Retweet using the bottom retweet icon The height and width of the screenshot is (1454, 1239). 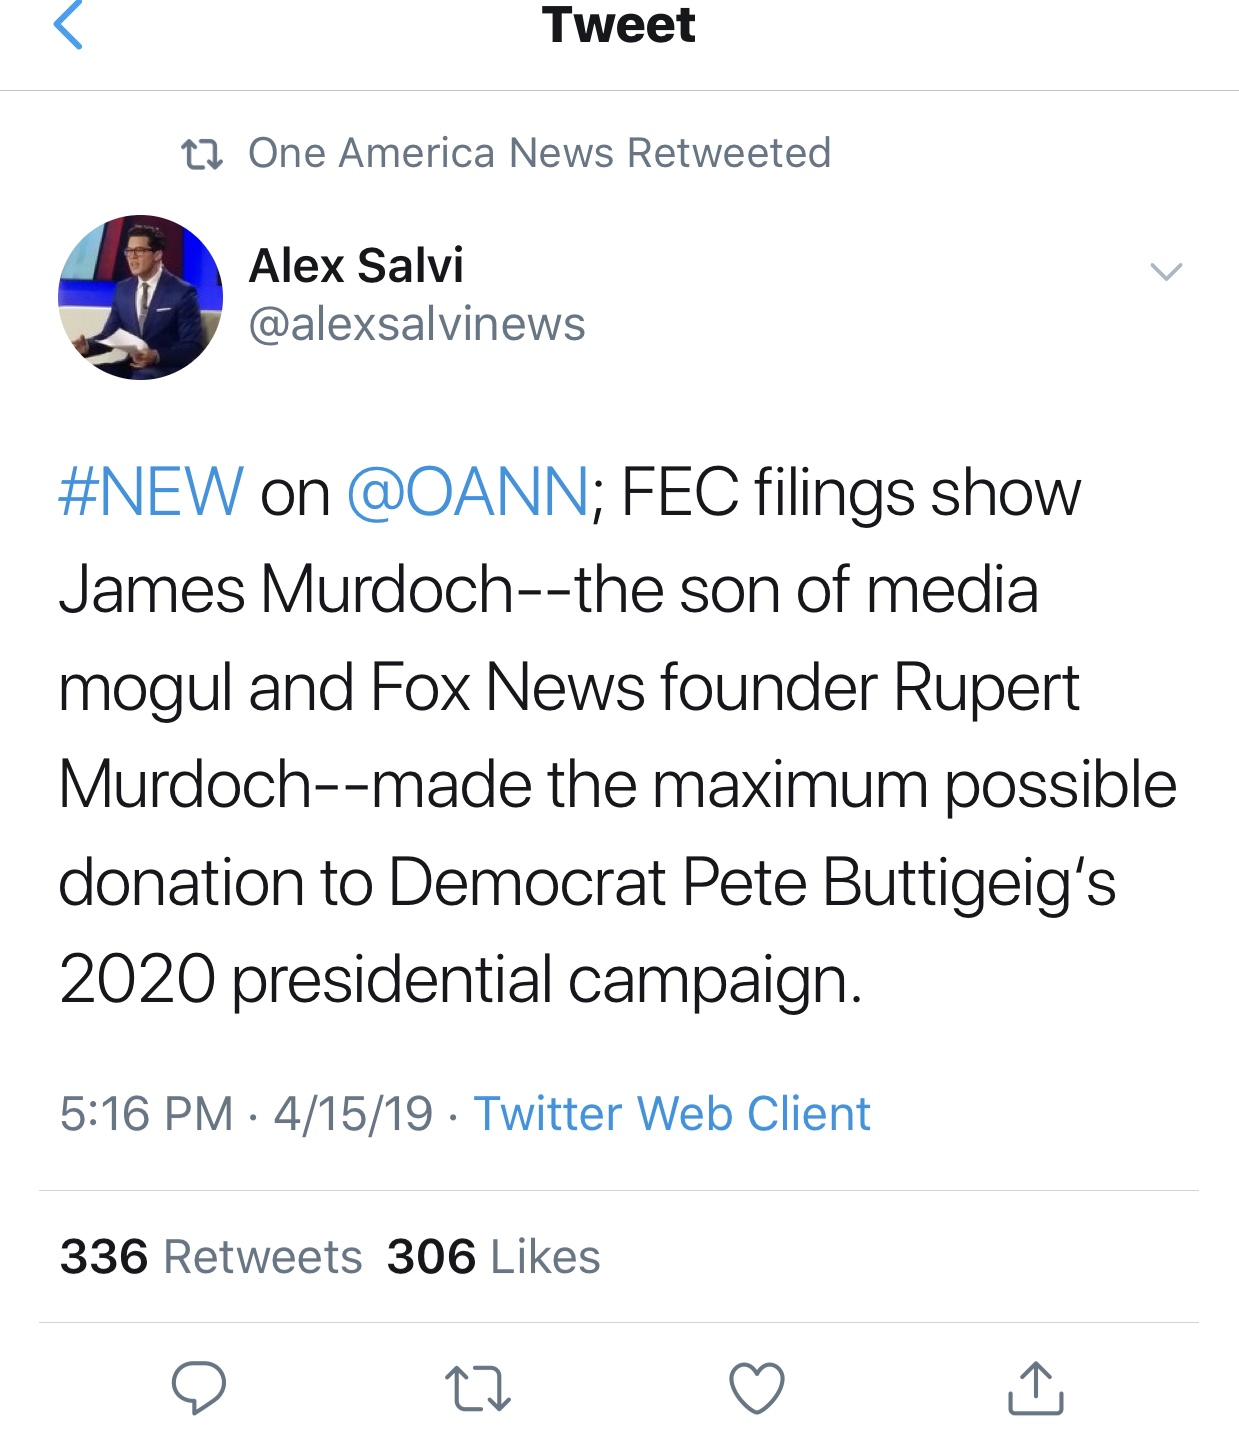tap(477, 1389)
